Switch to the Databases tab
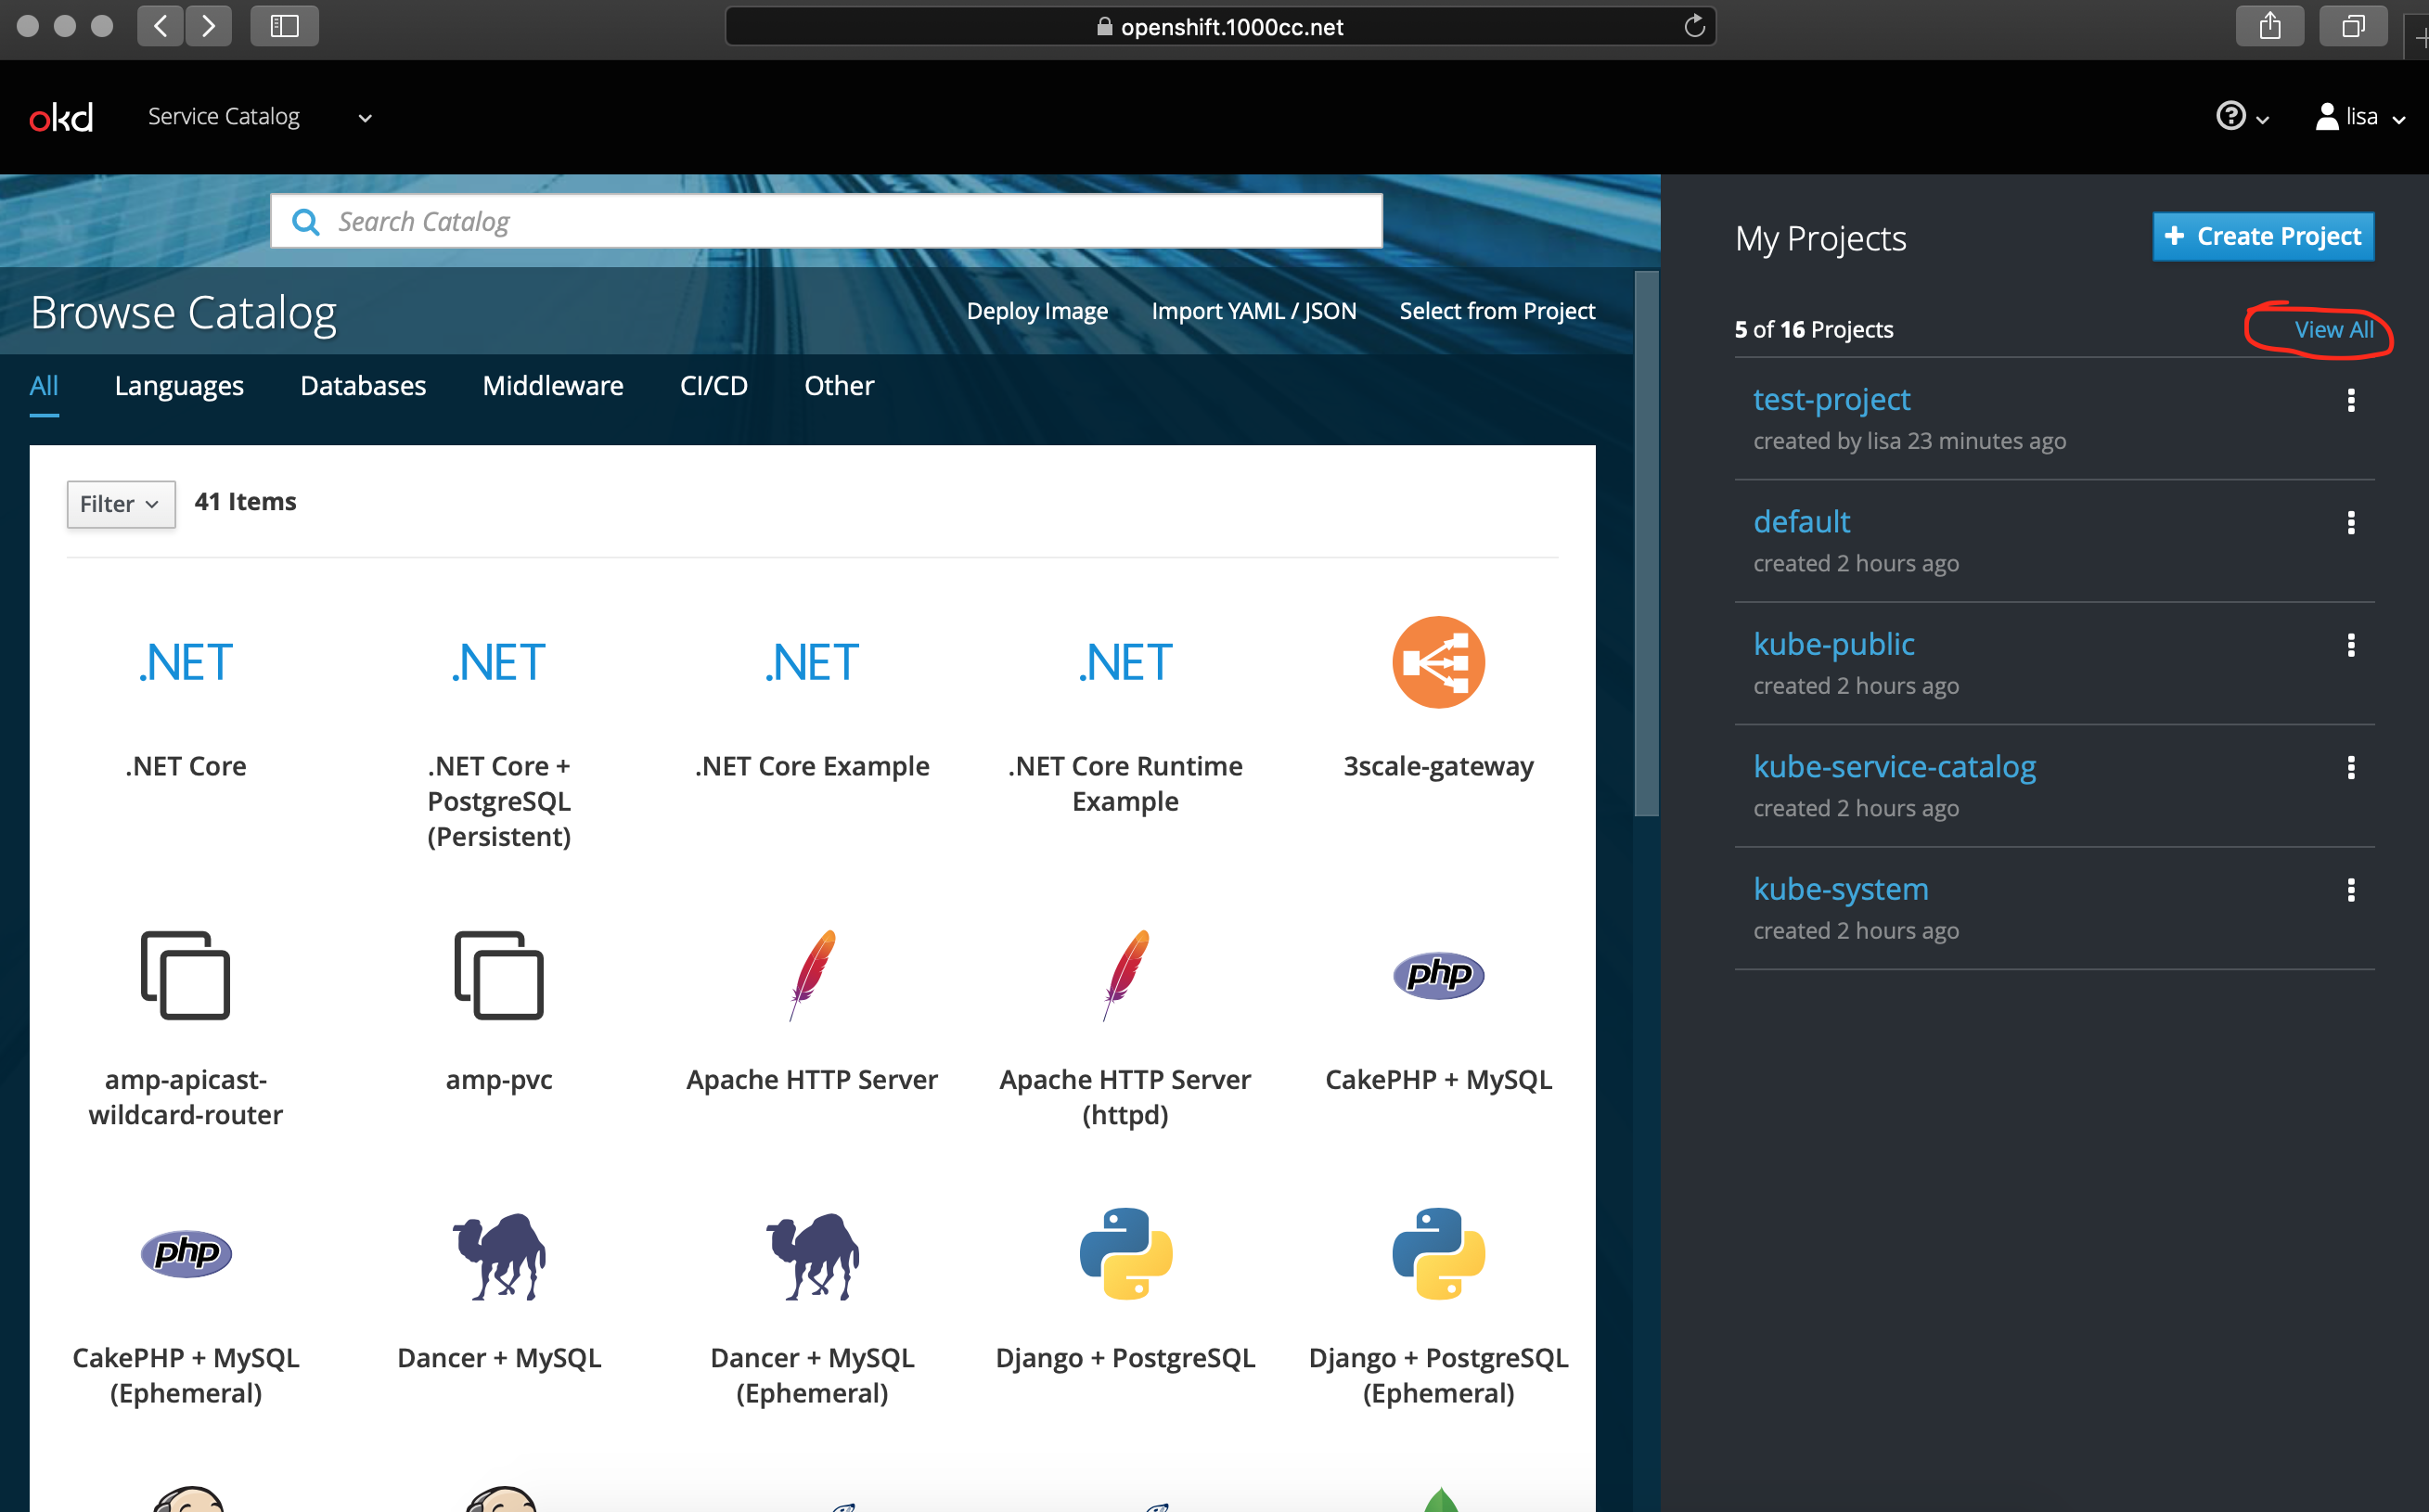The height and width of the screenshot is (1512, 2429). click(x=363, y=385)
